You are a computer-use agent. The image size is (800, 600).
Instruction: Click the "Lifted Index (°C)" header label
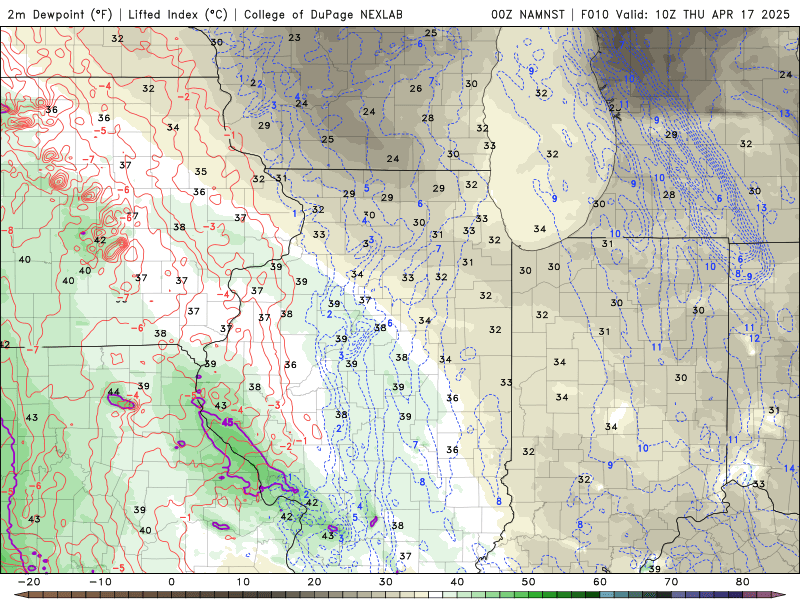(178, 14)
